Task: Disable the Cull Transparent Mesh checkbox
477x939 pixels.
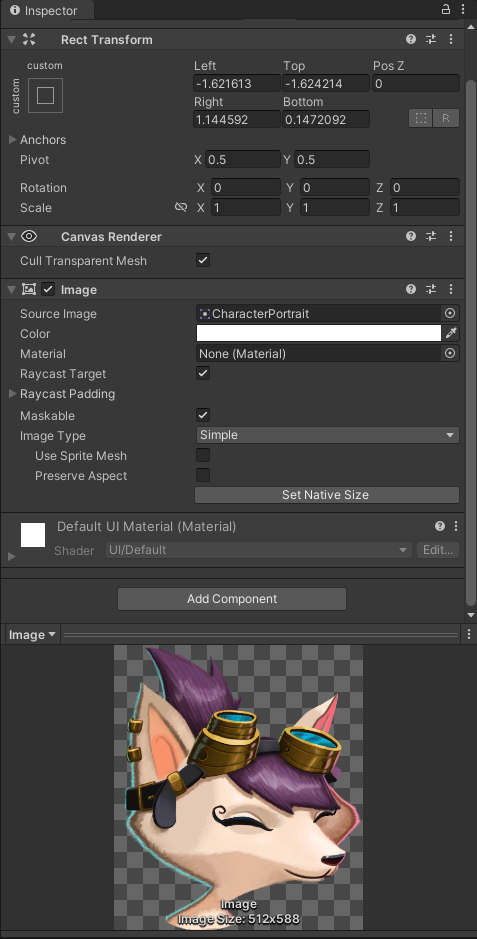Action: pyautogui.click(x=203, y=261)
